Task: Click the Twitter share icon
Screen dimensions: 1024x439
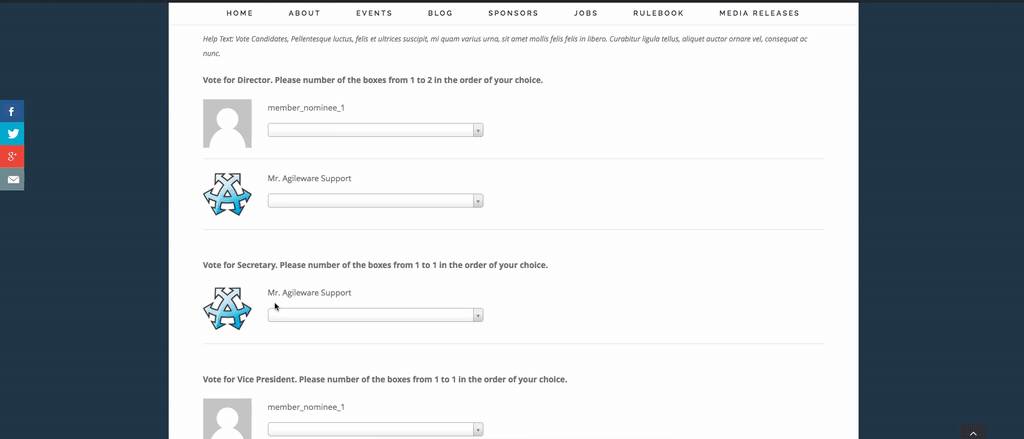Action: tap(12, 134)
